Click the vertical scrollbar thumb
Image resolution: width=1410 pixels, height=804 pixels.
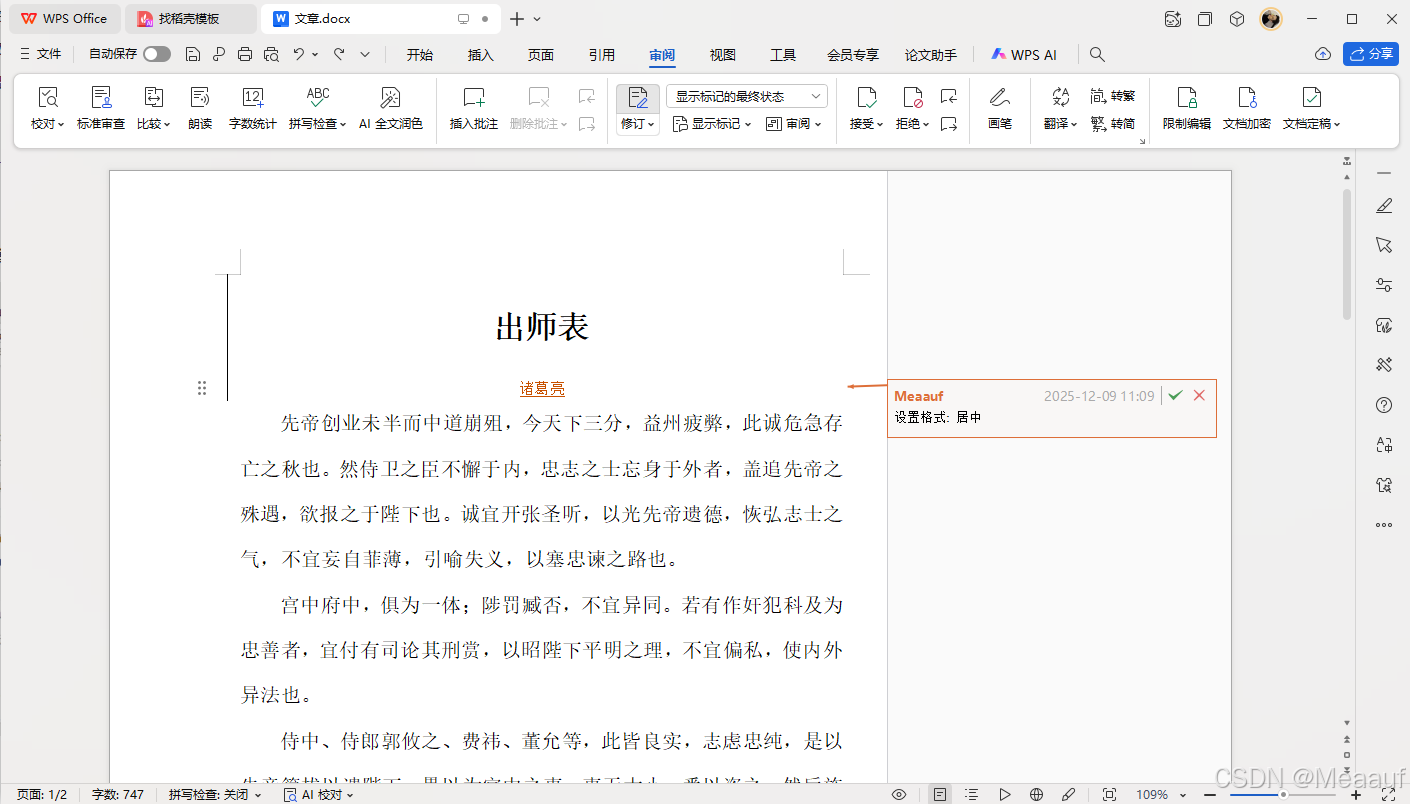click(x=1347, y=254)
